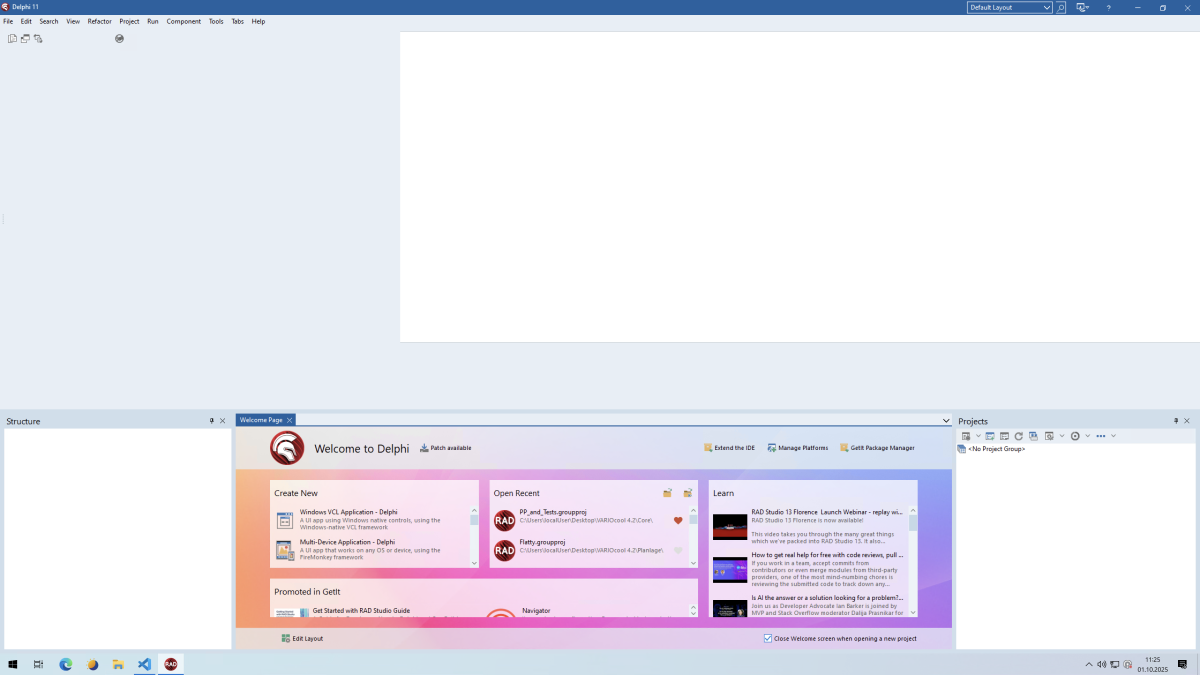The image size is (1200, 675).
Task: Pin the Structure panel
Action: [211, 421]
